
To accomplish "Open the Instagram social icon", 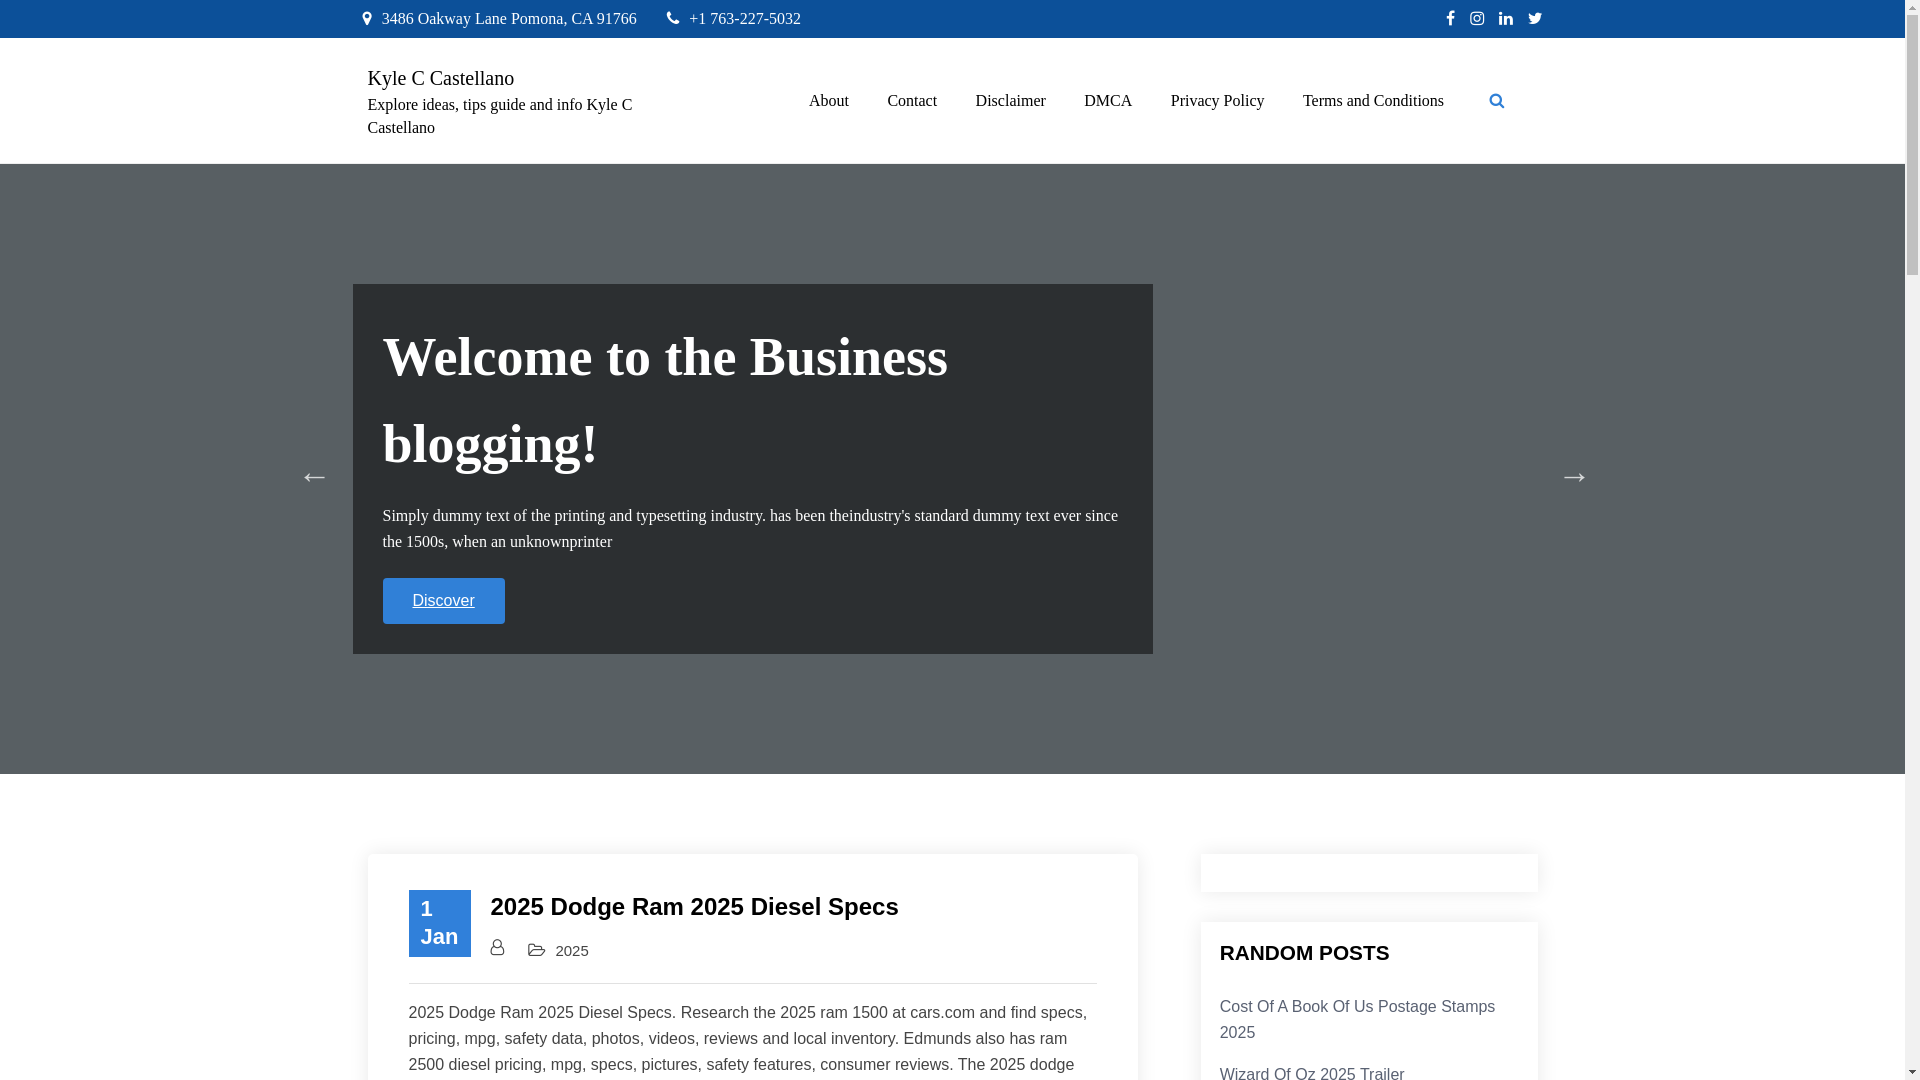I will click(1477, 18).
